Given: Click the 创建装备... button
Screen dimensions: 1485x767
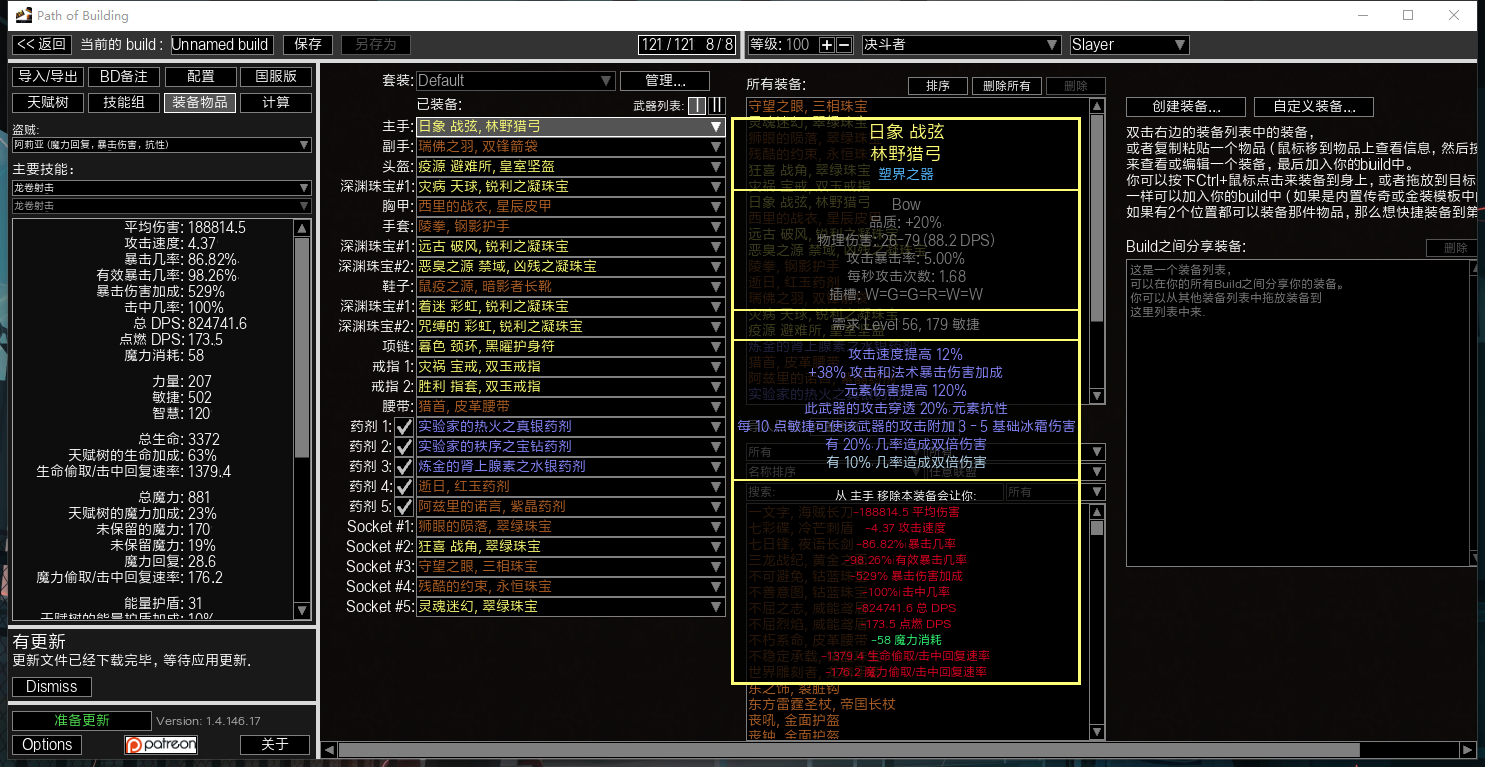Looking at the screenshot, I should pos(1186,107).
